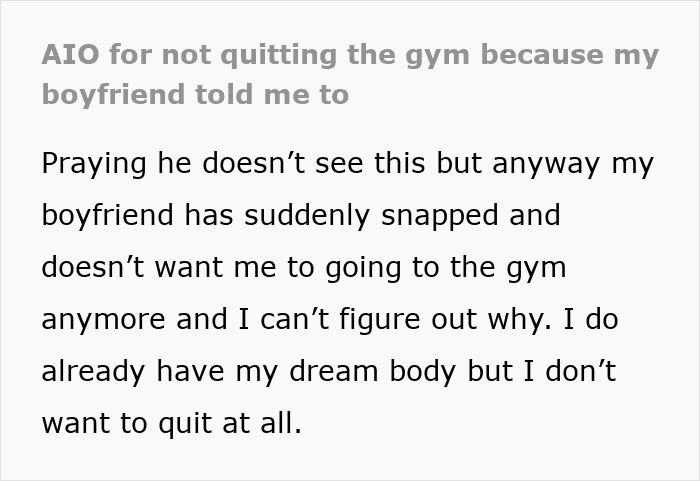Select the word "because" in the title
Viewport: 700px width, 481px height.
pos(543,55)
